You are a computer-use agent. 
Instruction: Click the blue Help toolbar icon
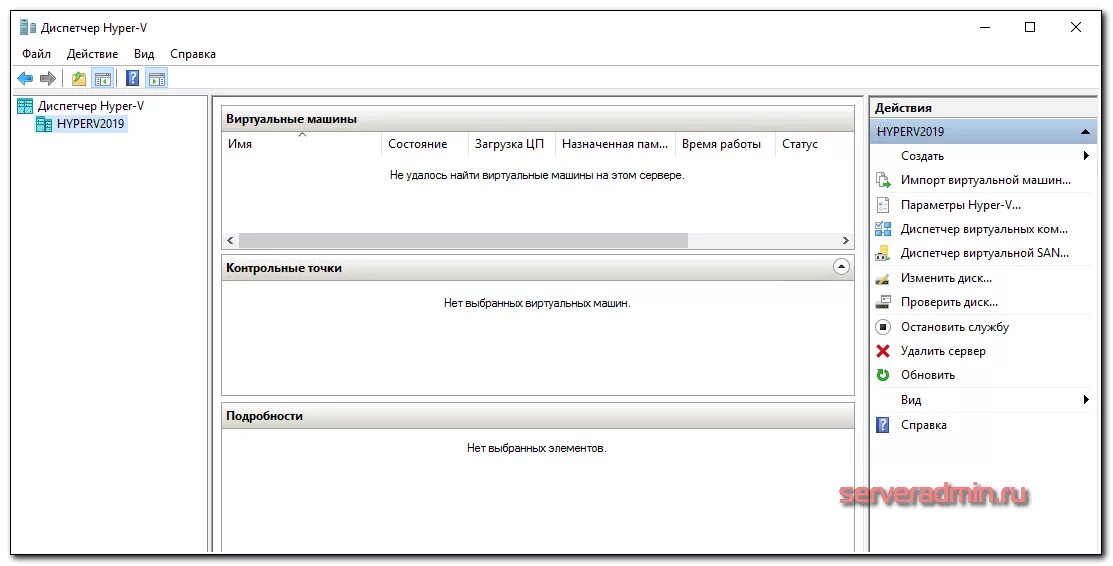coord(132,78)
